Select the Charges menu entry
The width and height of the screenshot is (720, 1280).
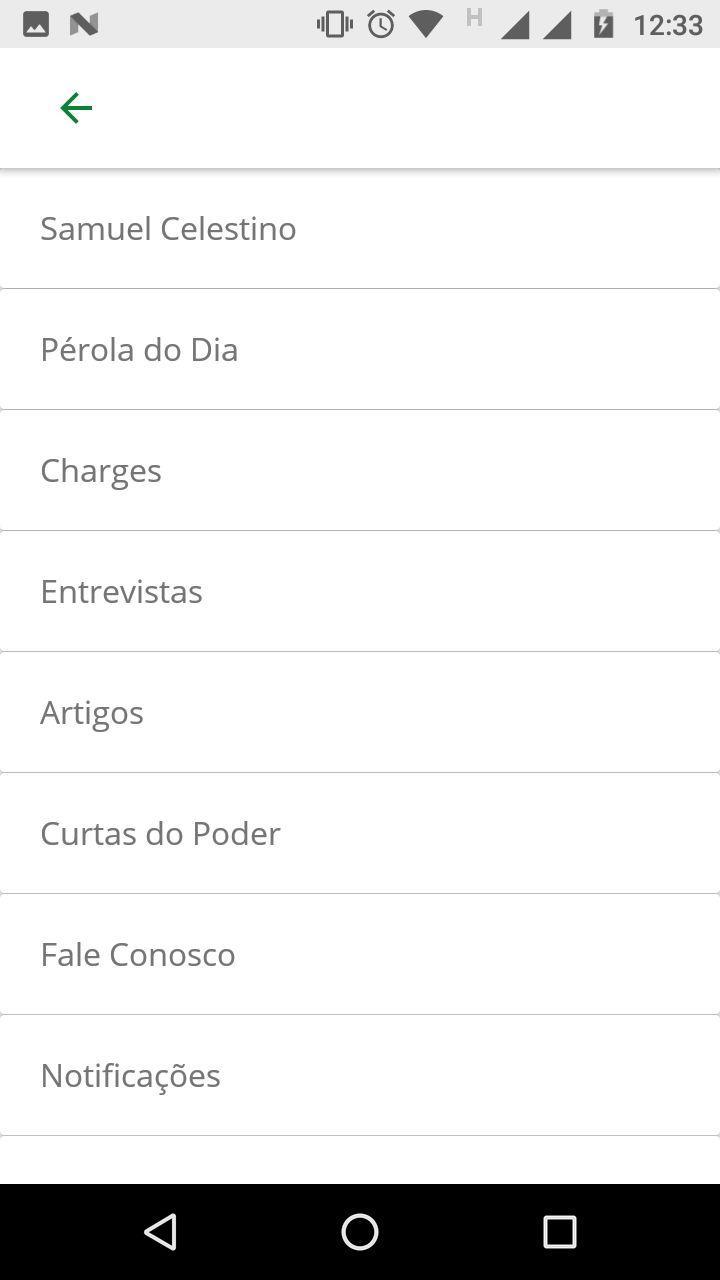[360, 470]
